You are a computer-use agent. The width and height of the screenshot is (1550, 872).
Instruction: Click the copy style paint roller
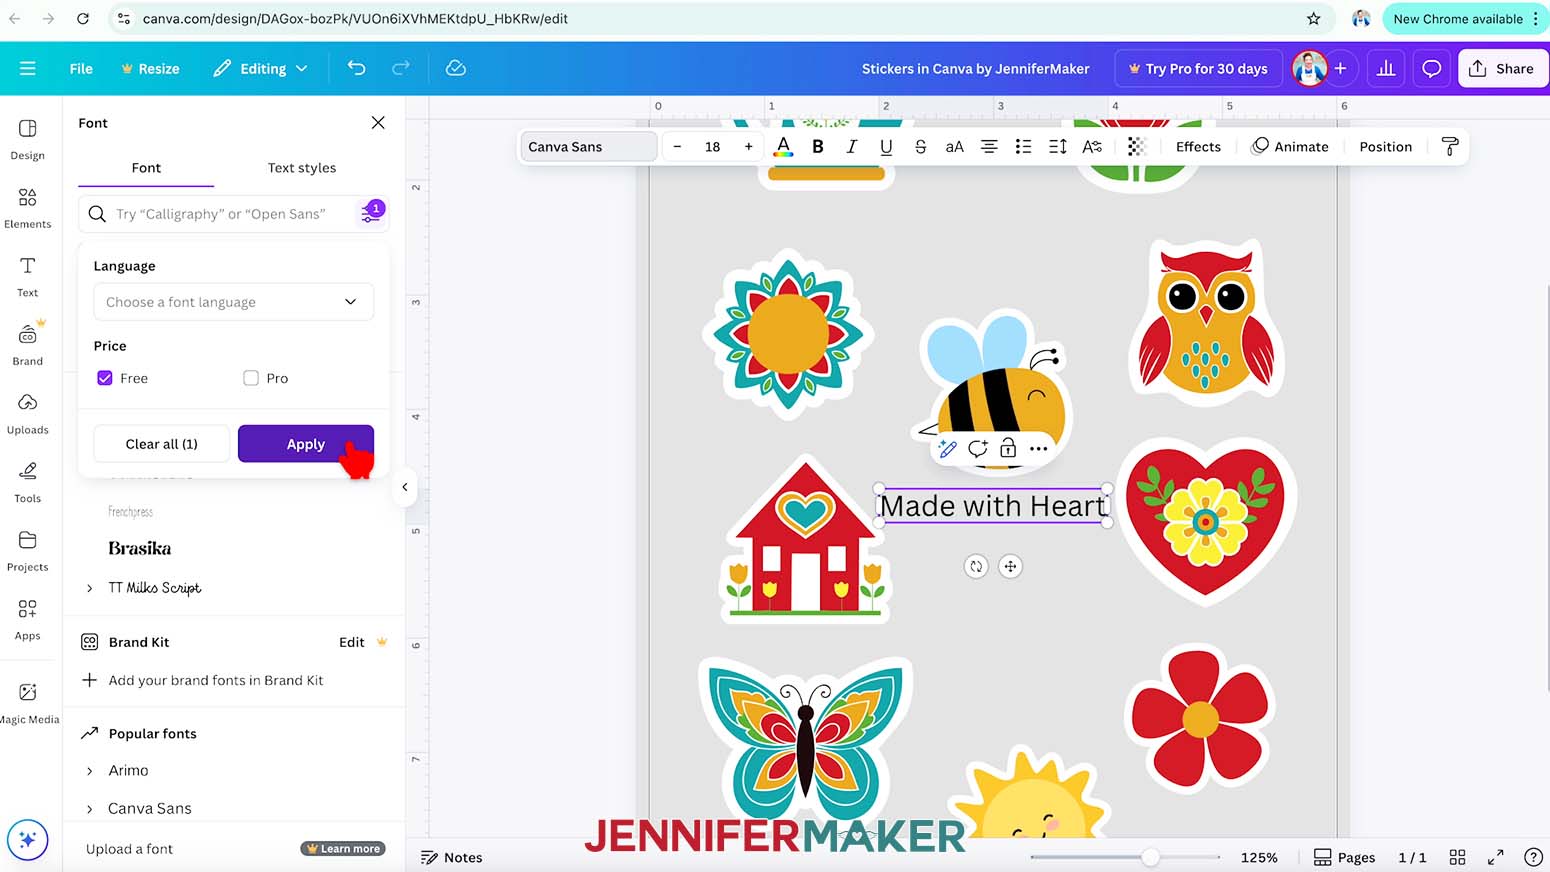pyautogui.click(x=1450, y=147)
